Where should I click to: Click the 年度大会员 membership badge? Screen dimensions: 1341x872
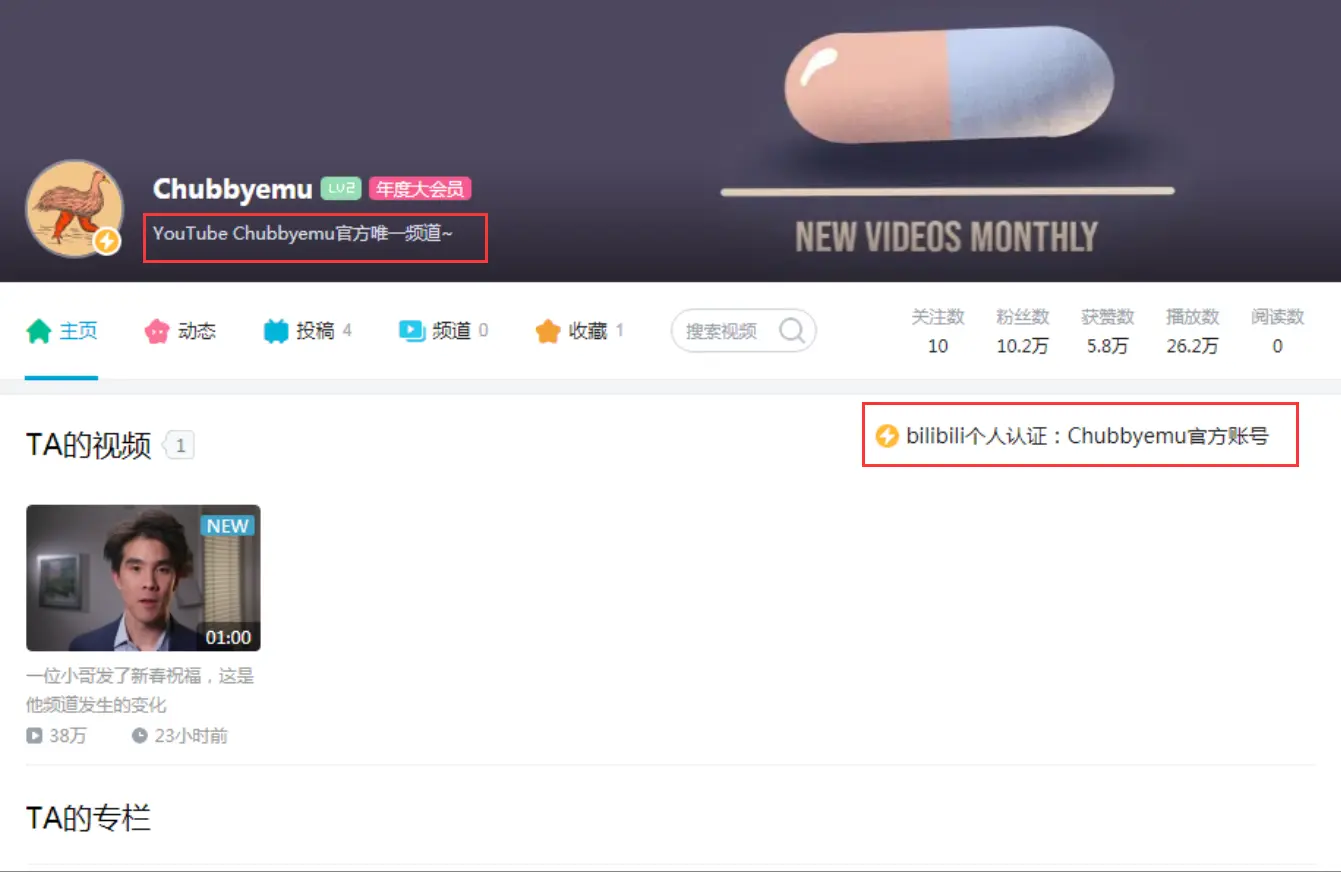[x=420, y=188]
